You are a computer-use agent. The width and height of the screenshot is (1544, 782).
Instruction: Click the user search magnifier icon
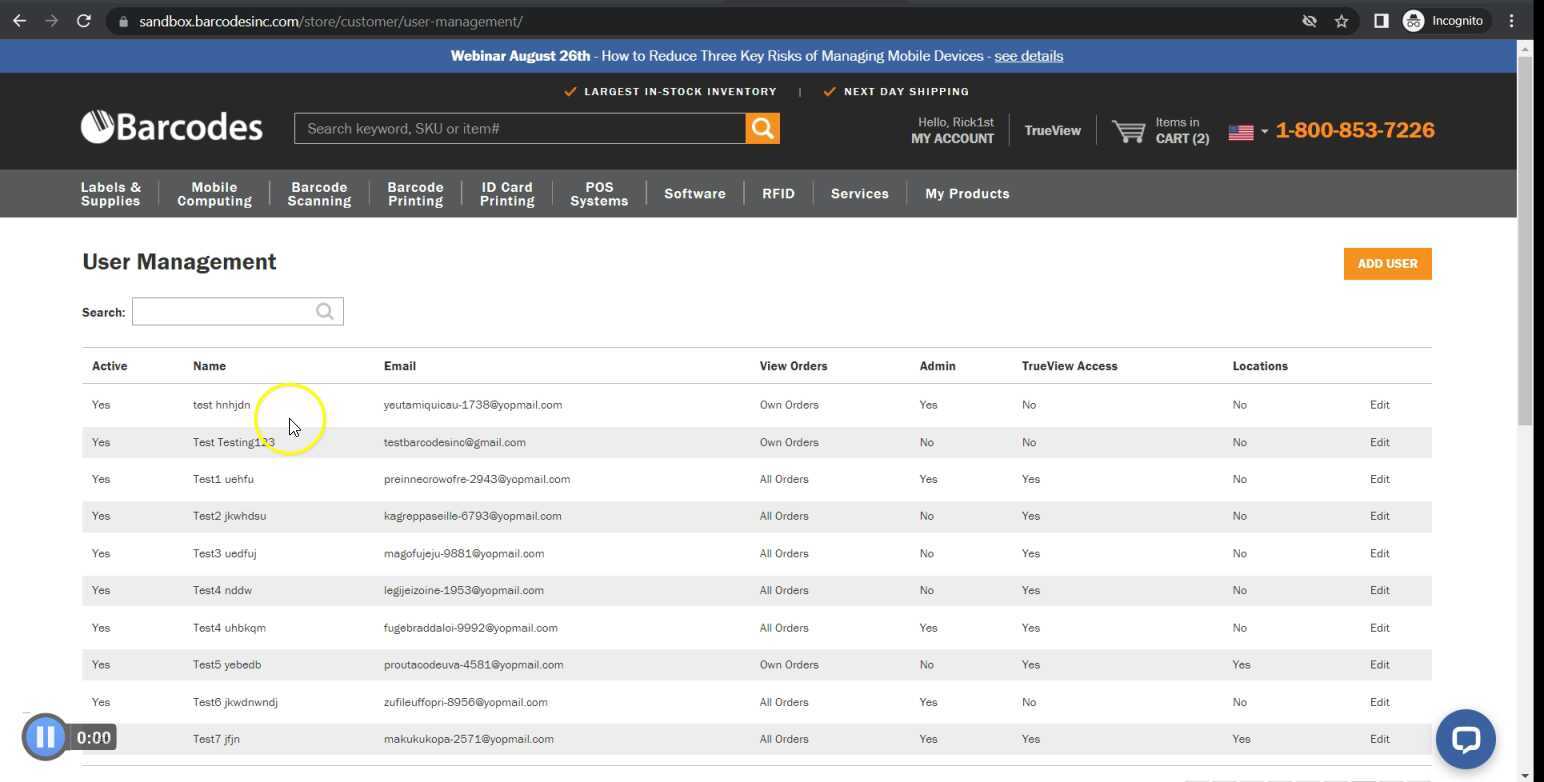[x=325, y=312]
